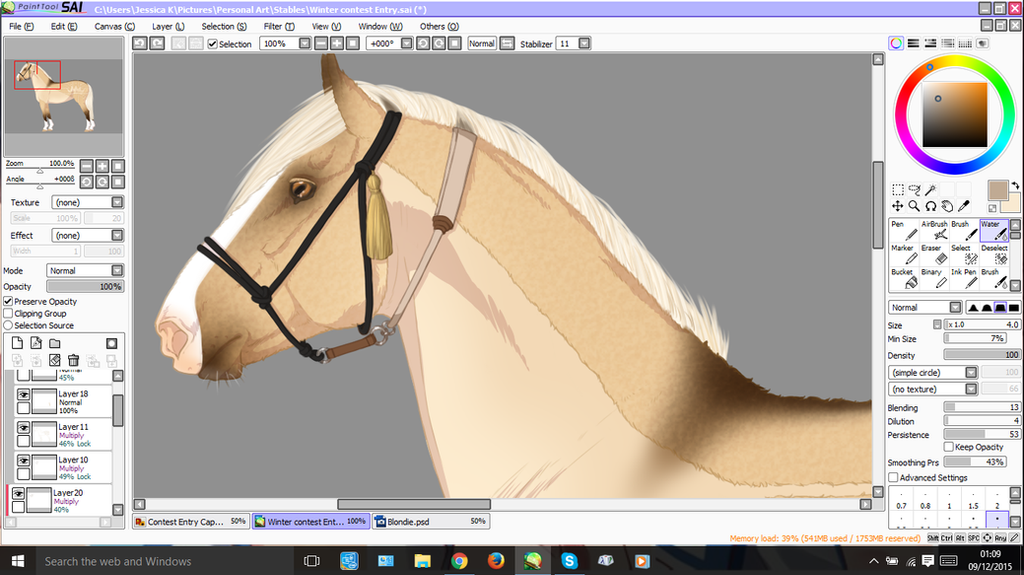Screen dimensions: 1024x575
Task: Open the Edit menu
Action: [64, 26]
